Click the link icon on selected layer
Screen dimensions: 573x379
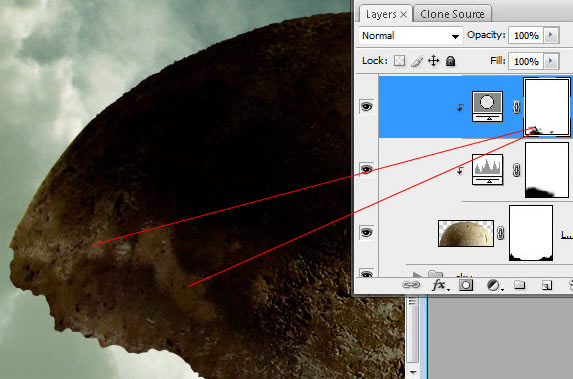tap(516, 107)
